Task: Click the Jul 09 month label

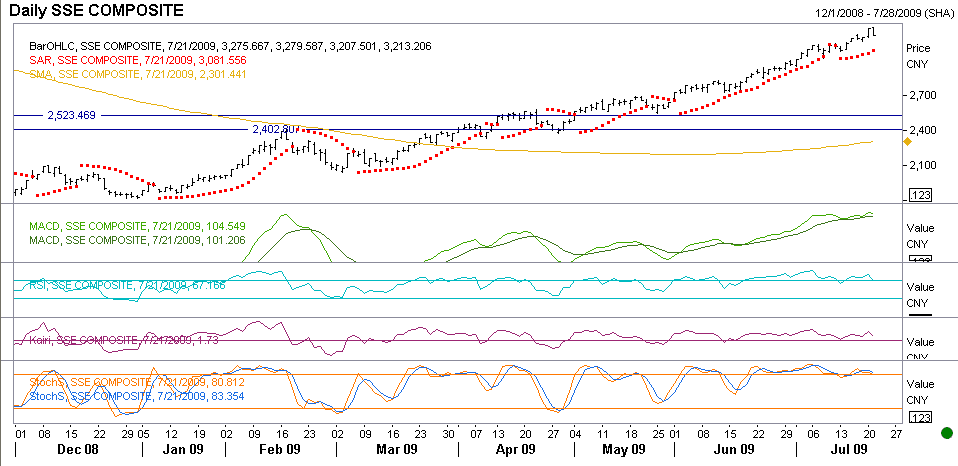Action: pos(851,450)
